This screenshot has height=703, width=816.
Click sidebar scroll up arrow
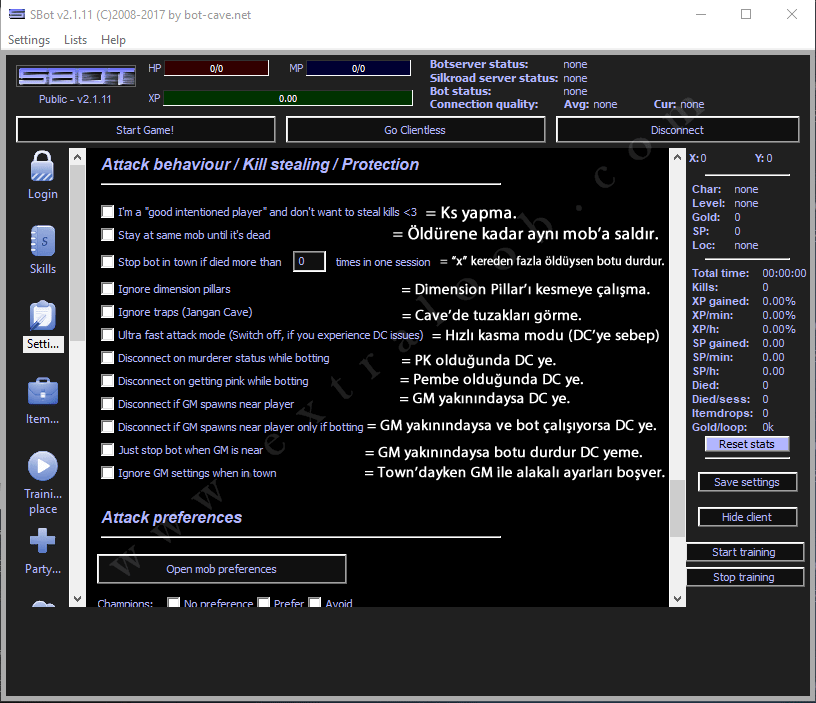pyautogui.click(x=77, y=157)
